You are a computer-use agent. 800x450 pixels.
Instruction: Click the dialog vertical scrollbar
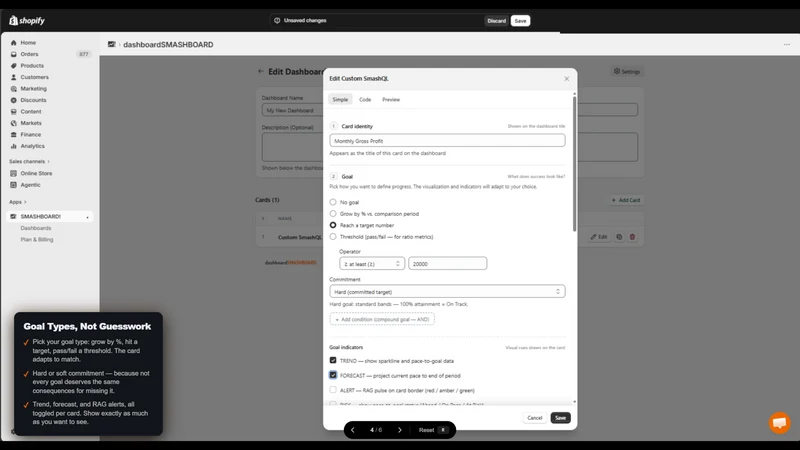[x=574, y=163]
